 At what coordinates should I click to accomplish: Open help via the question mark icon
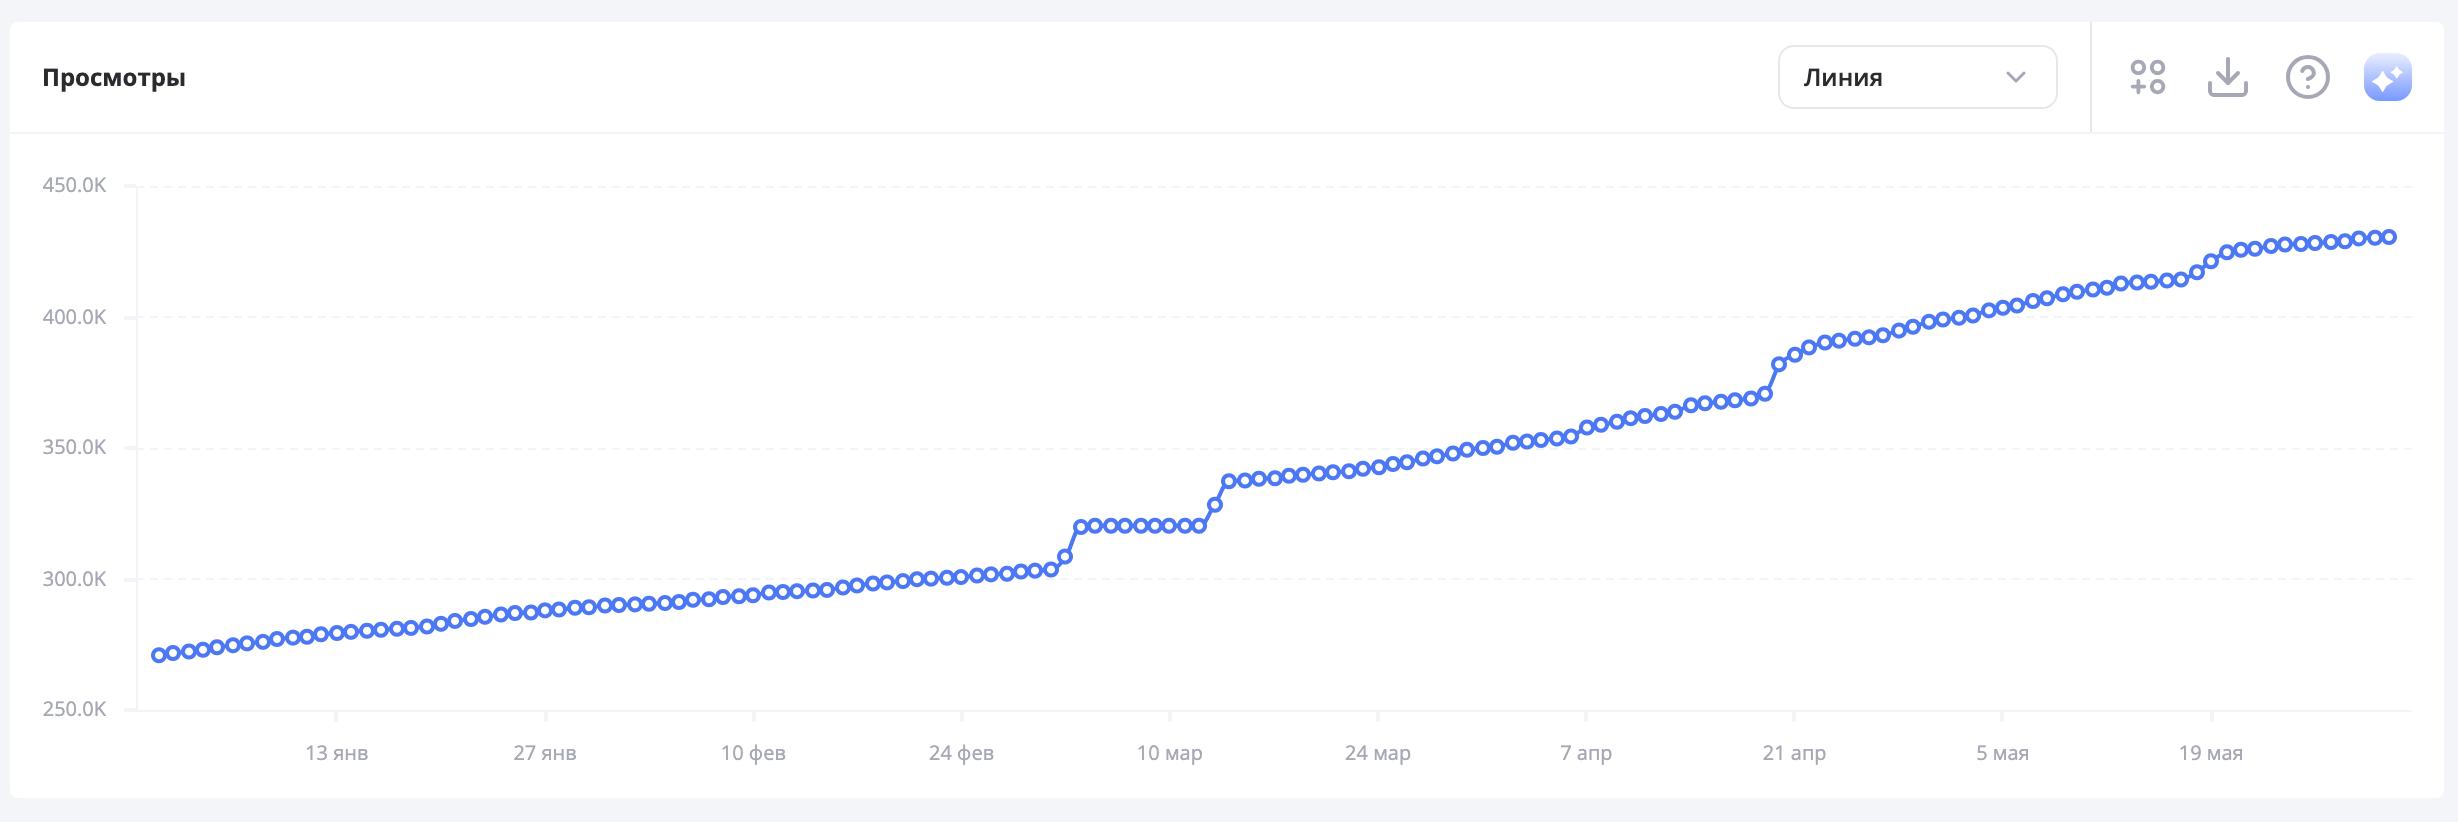point(2307,77)
